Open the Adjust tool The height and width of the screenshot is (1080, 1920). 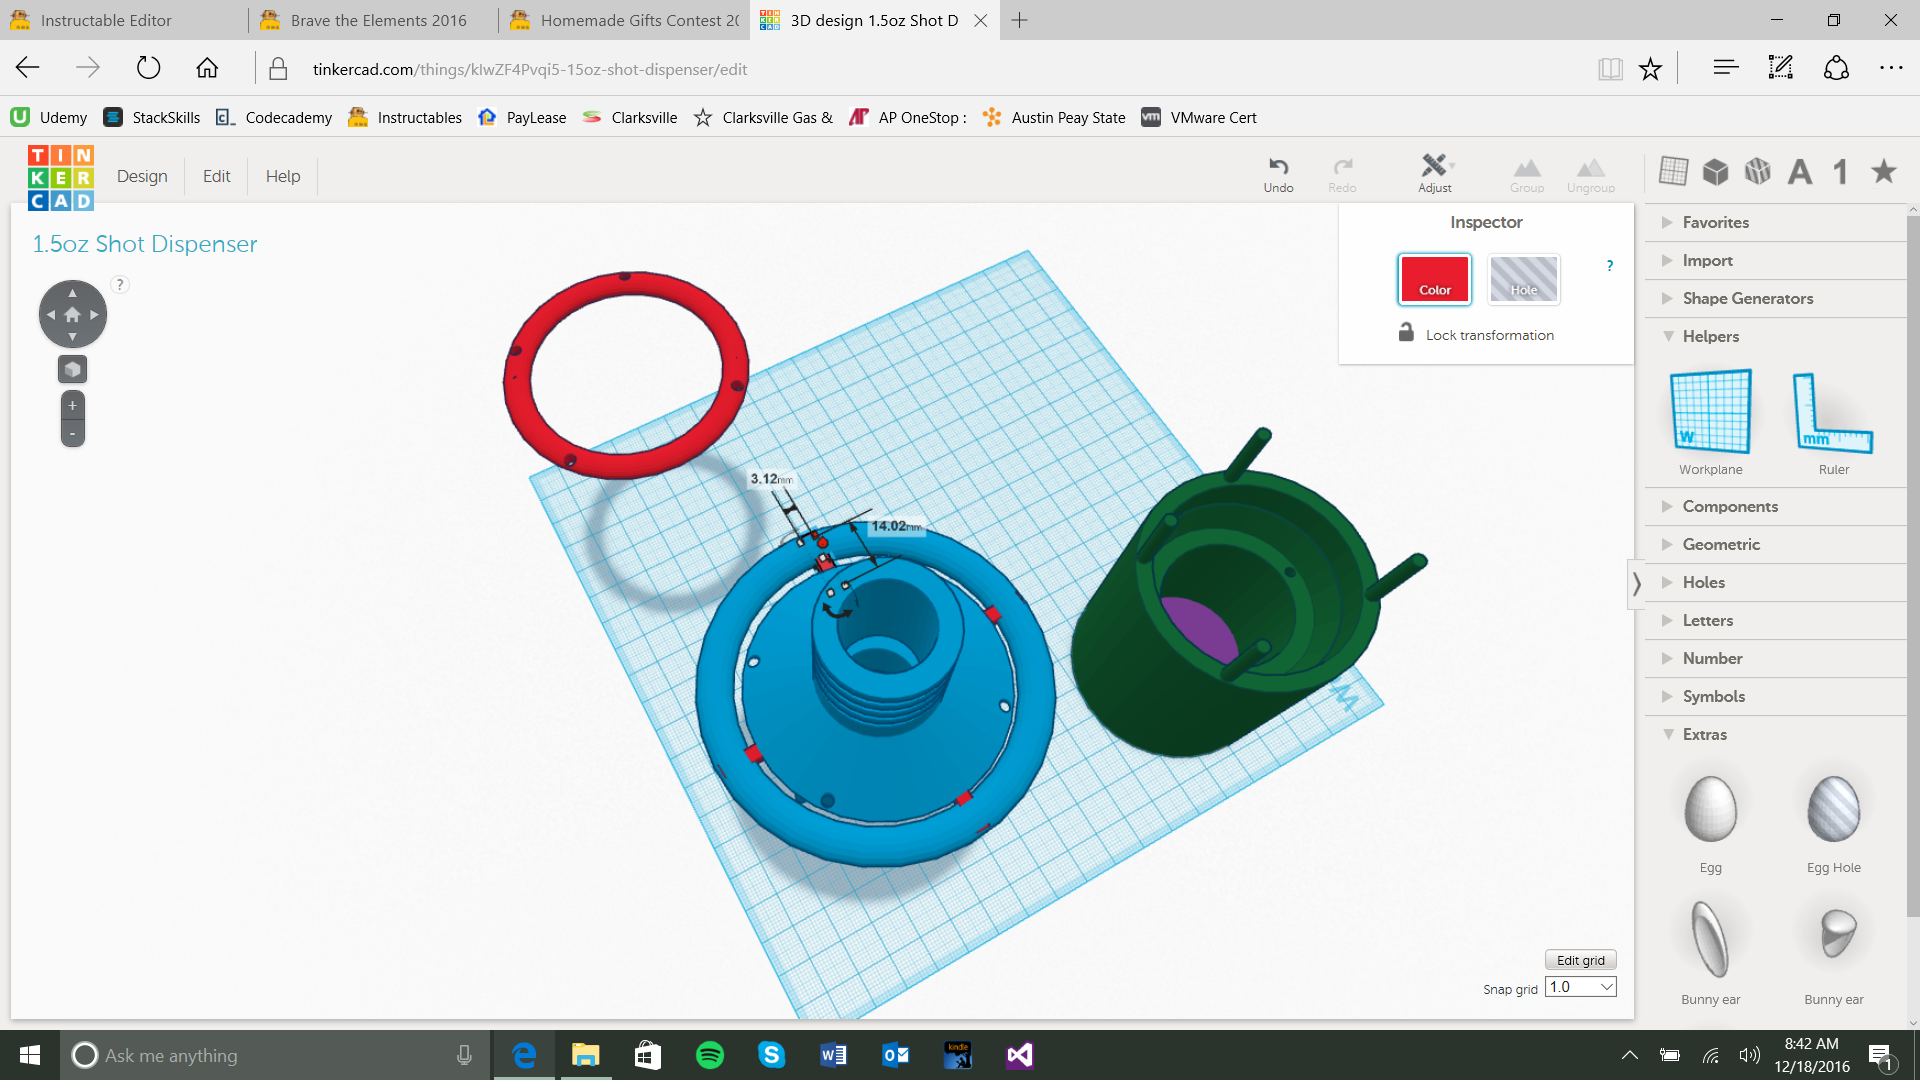click(x=1434, y=172)
